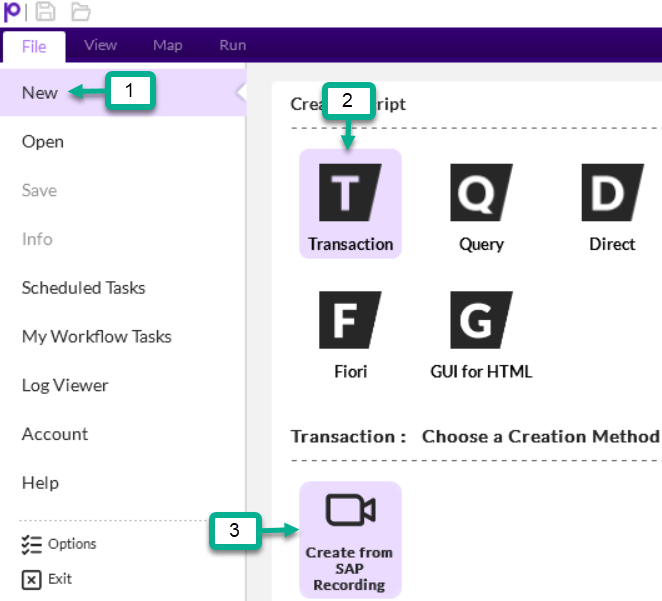Screen dimensions: 662x601
Task: Click the open folder icon in title bar
Action: click(80, 12)
